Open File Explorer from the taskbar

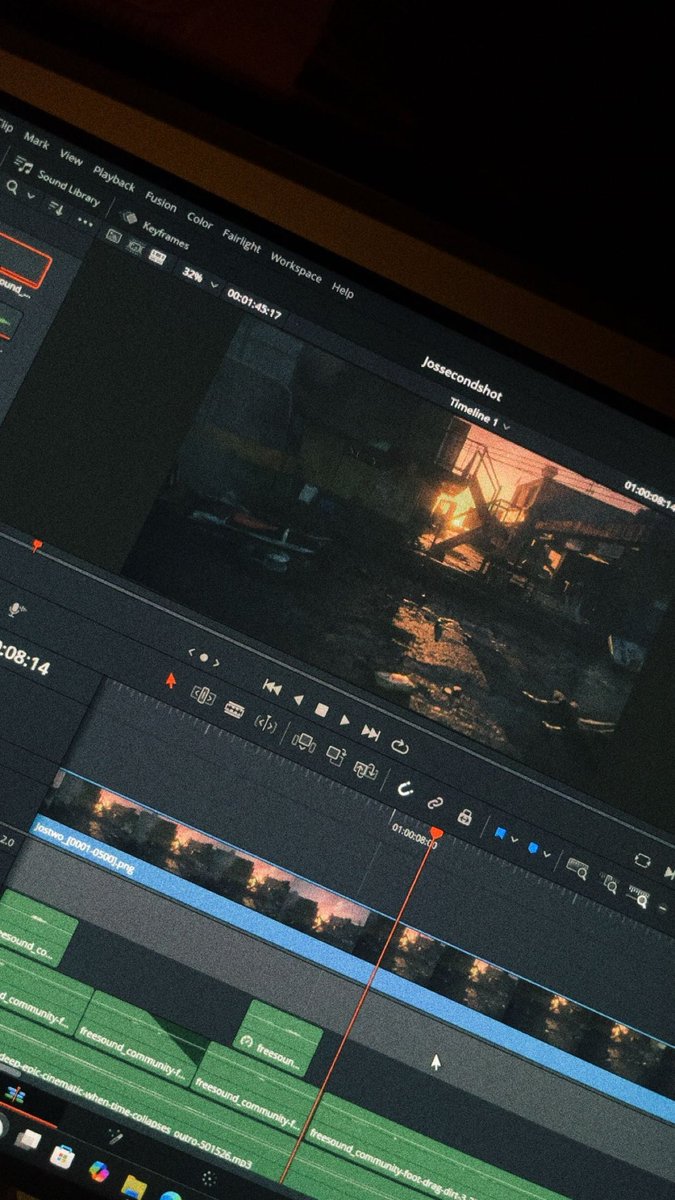pos(134,1187)
